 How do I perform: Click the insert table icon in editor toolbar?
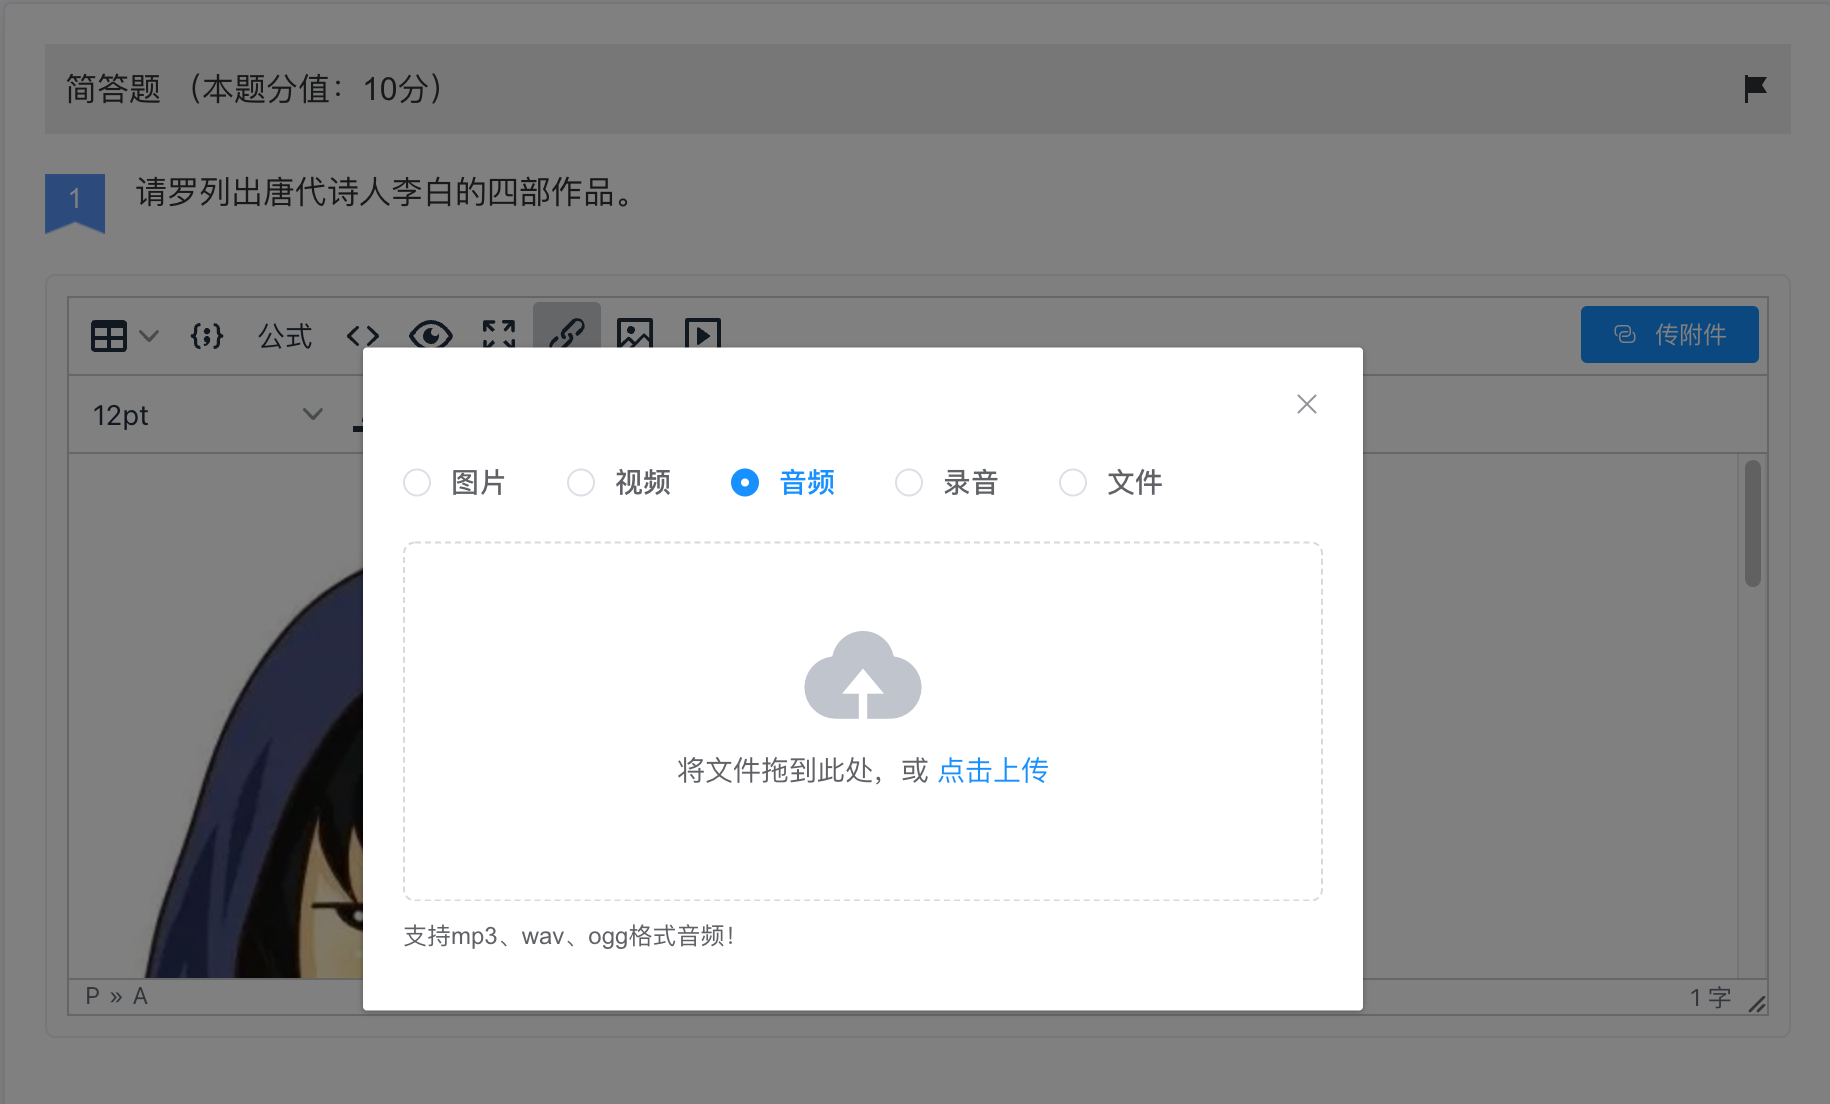(x=108, y=336)
